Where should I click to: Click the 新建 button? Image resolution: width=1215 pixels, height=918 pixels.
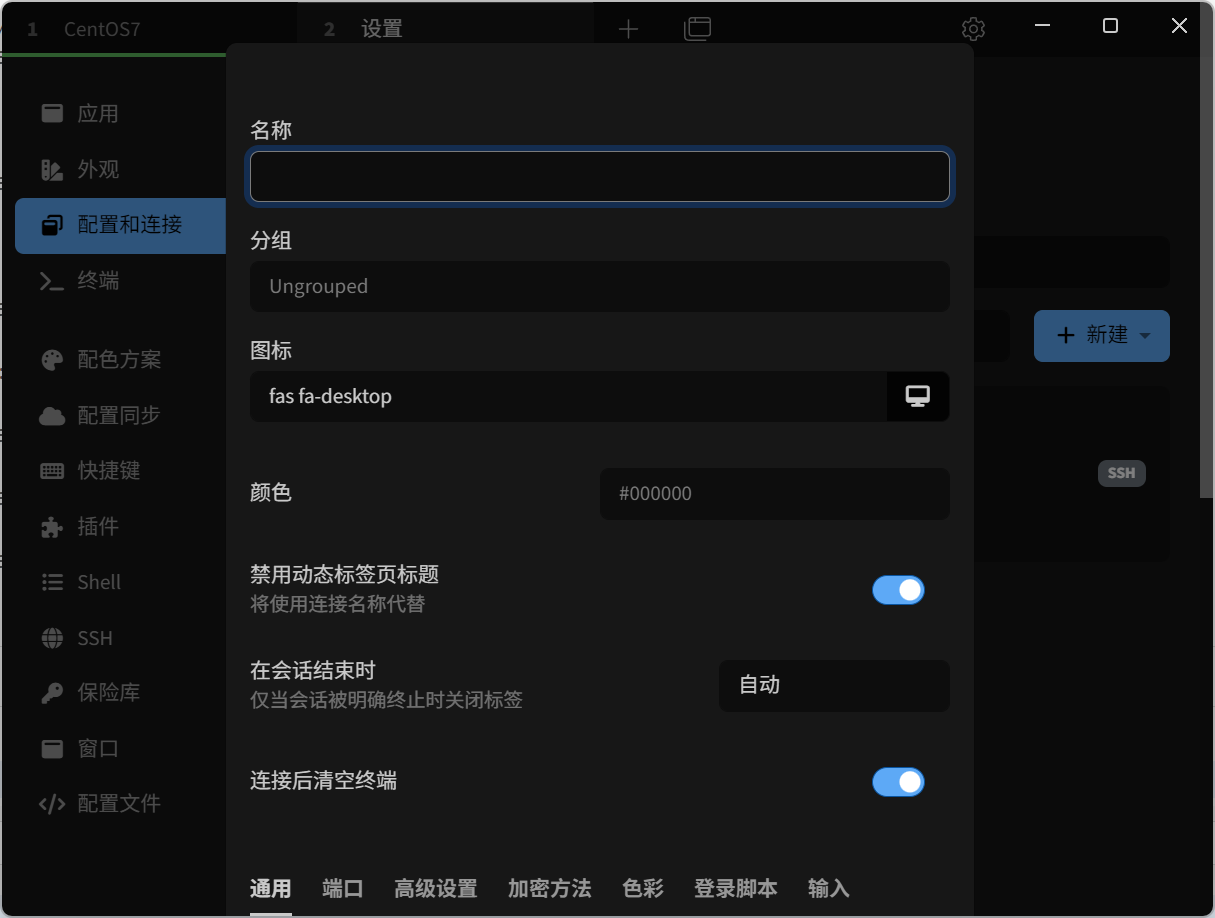1095,336
